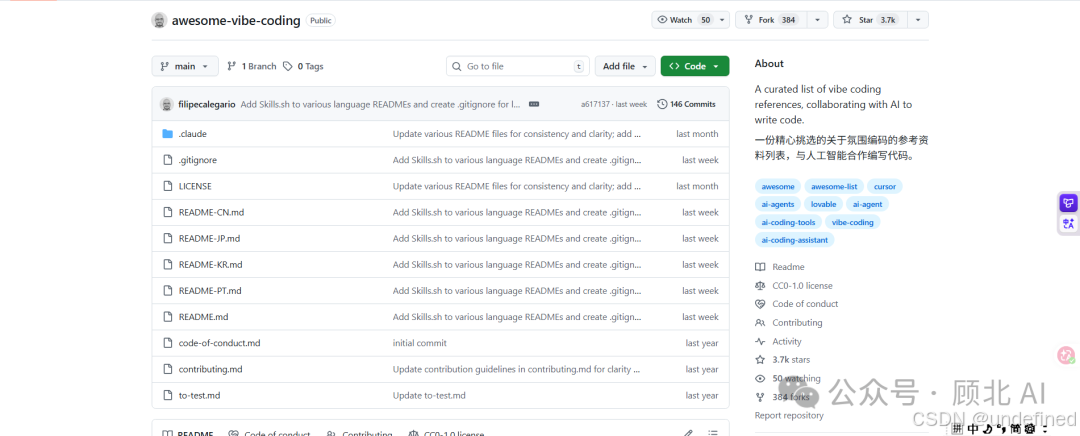Click the people icon beside Contributing
This screenshot has height=436, width=1080.
point(760,322)
